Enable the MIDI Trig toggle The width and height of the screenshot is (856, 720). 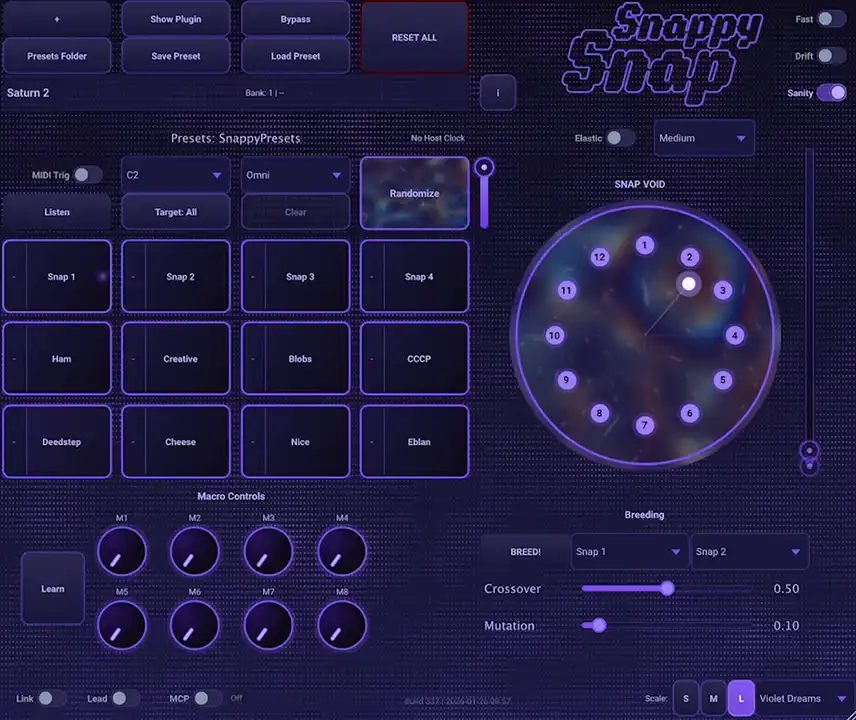point(87,175)
